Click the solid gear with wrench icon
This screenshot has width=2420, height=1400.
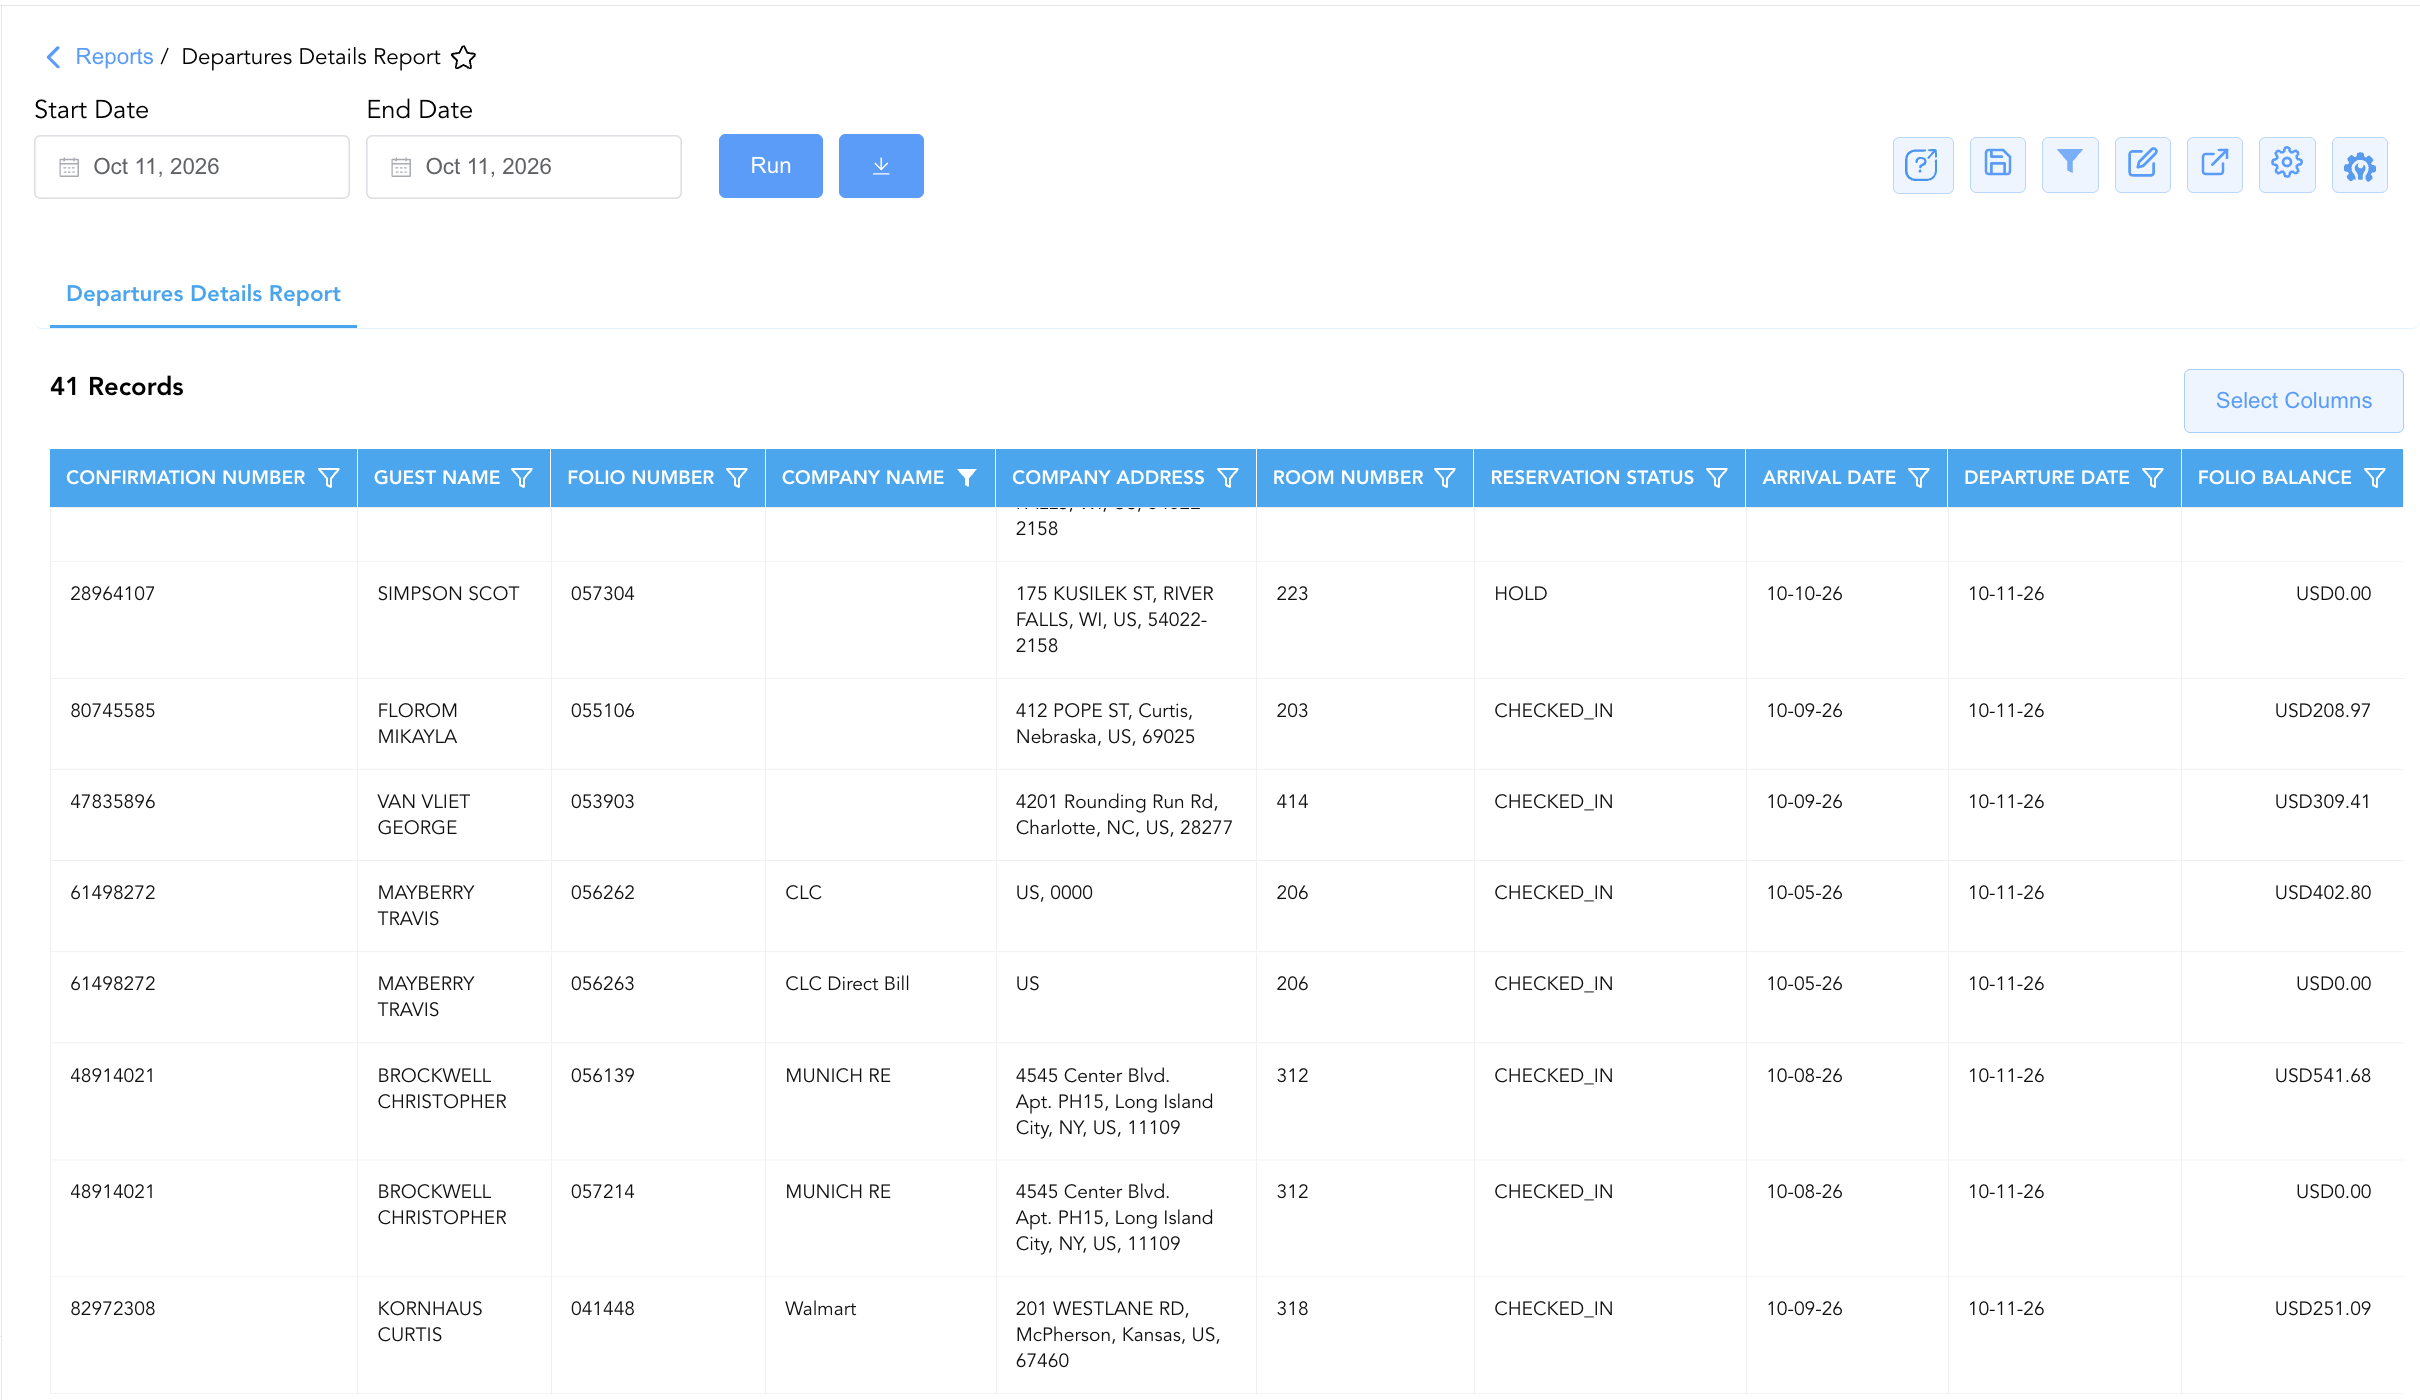[x=2360, y=165]
